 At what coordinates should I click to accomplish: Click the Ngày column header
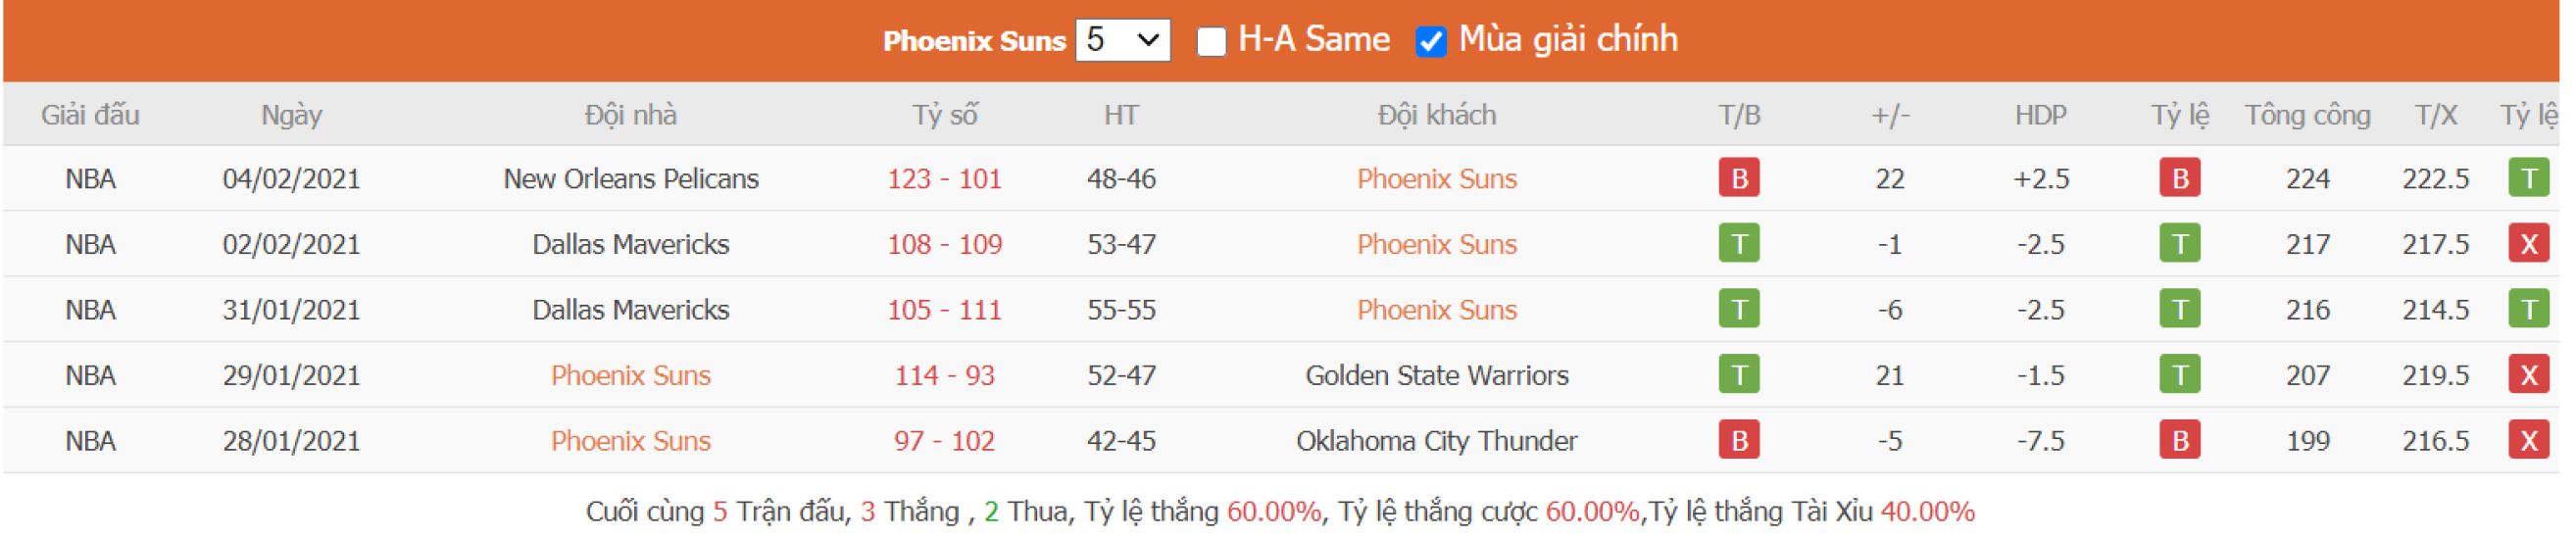pyautogui.click(x=293, y=115)
